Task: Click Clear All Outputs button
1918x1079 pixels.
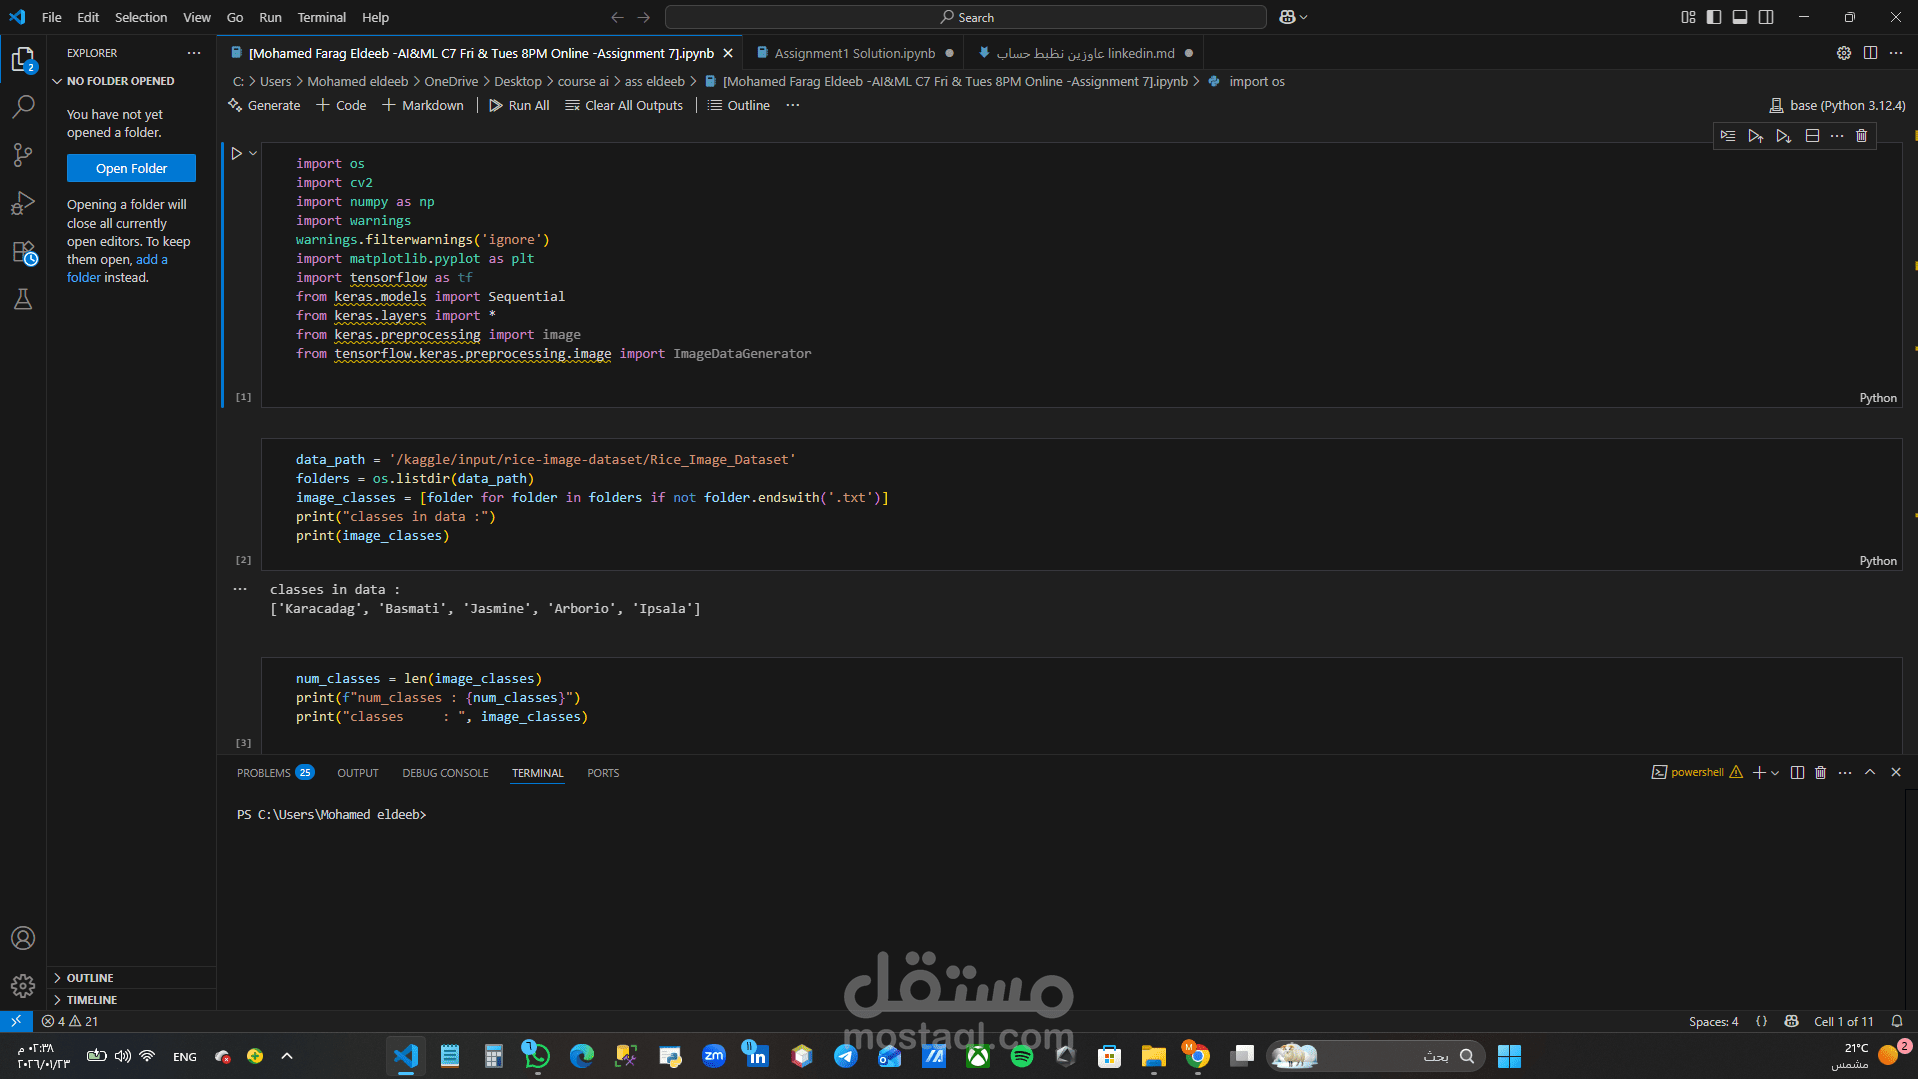Action: [624, 105]
